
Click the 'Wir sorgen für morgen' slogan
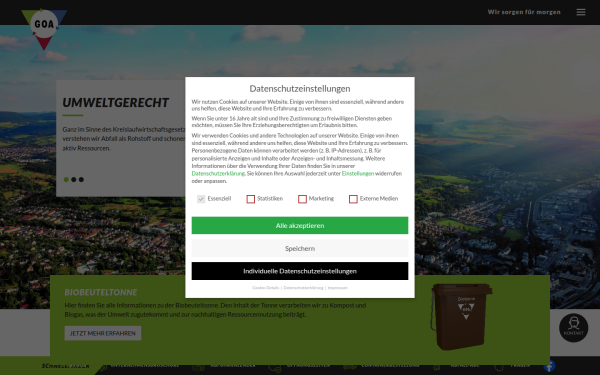[x=524, y=12]
